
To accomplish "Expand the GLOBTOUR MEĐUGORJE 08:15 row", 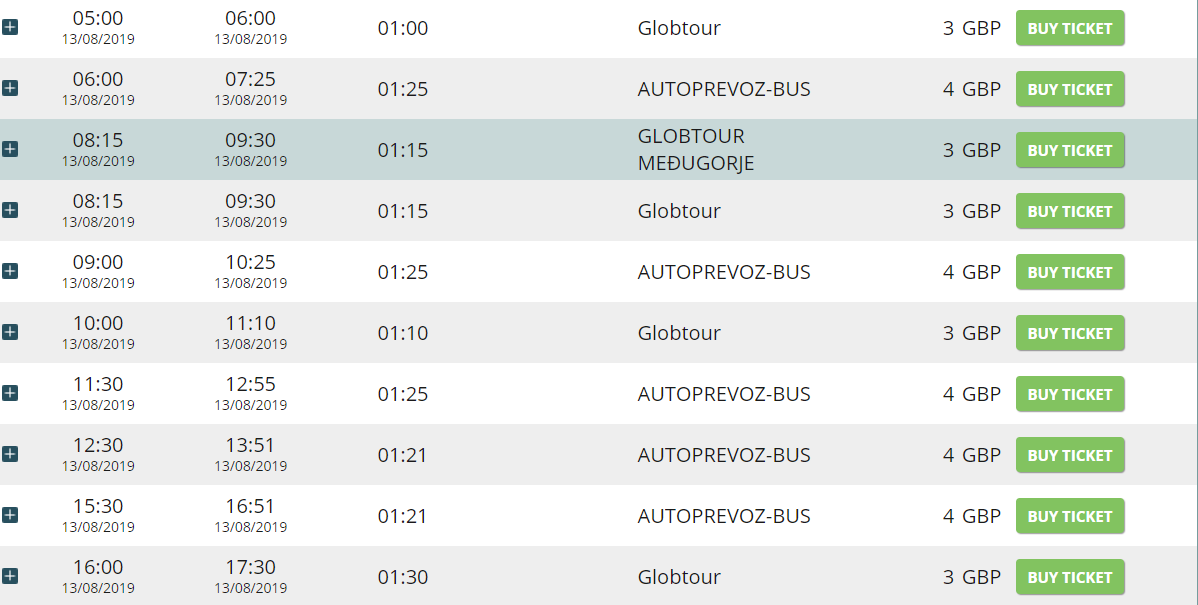I will [10, 149].
